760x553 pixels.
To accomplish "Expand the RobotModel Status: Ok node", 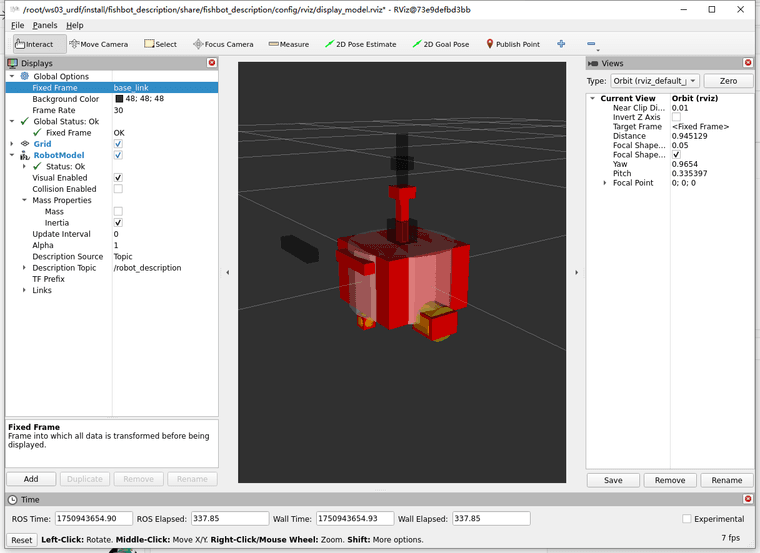I will pos(24,166).
